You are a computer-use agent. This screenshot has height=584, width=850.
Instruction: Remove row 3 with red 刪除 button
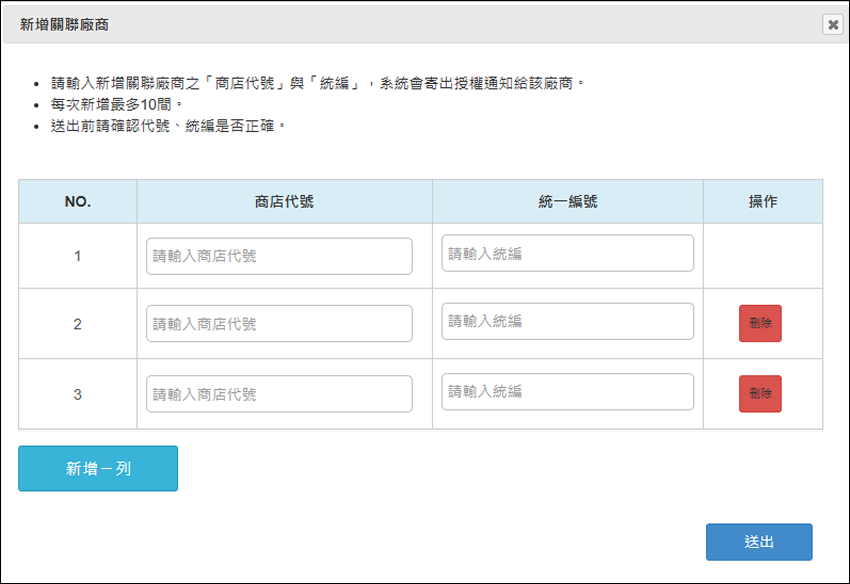[x=760, y=394]
